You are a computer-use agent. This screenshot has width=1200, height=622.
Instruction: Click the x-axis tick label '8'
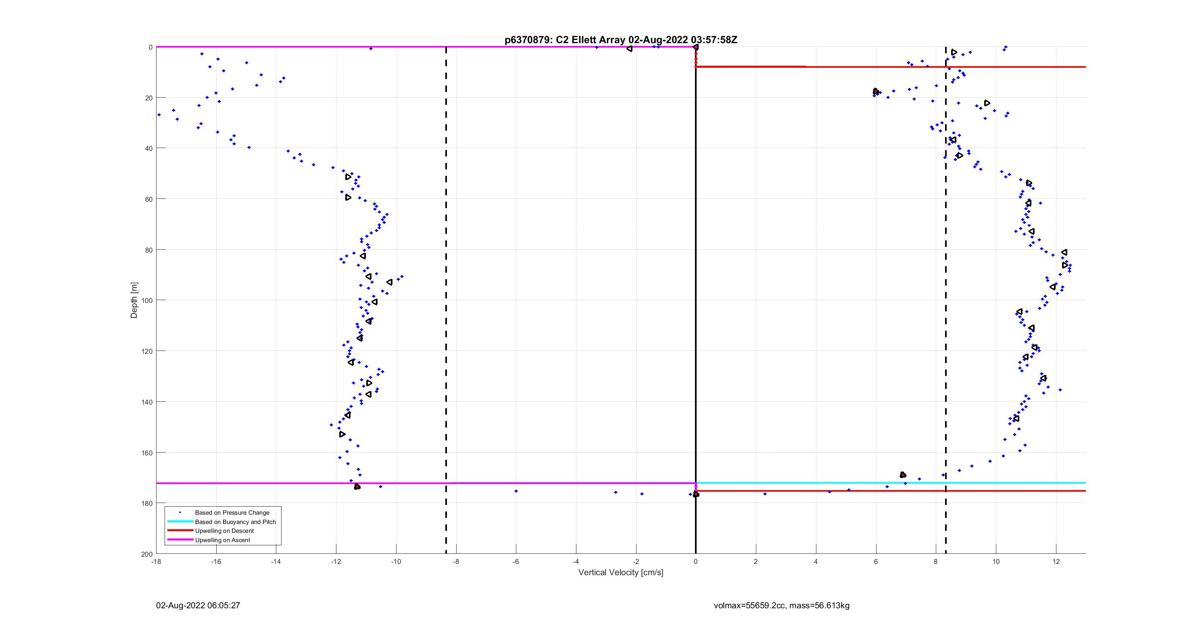936,561
